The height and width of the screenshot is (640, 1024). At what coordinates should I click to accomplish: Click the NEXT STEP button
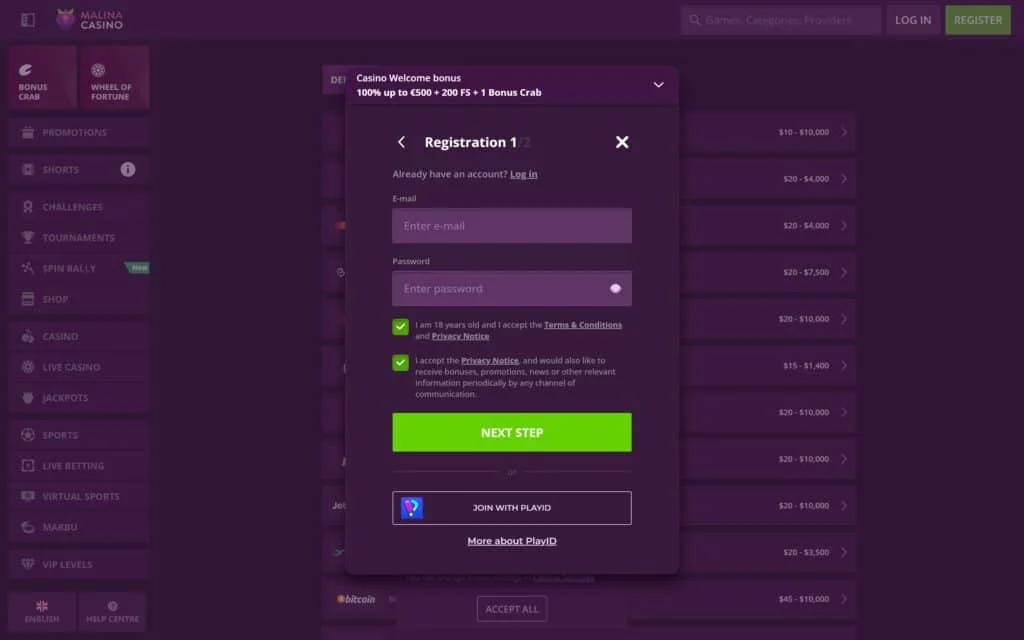tap(512, 432)
